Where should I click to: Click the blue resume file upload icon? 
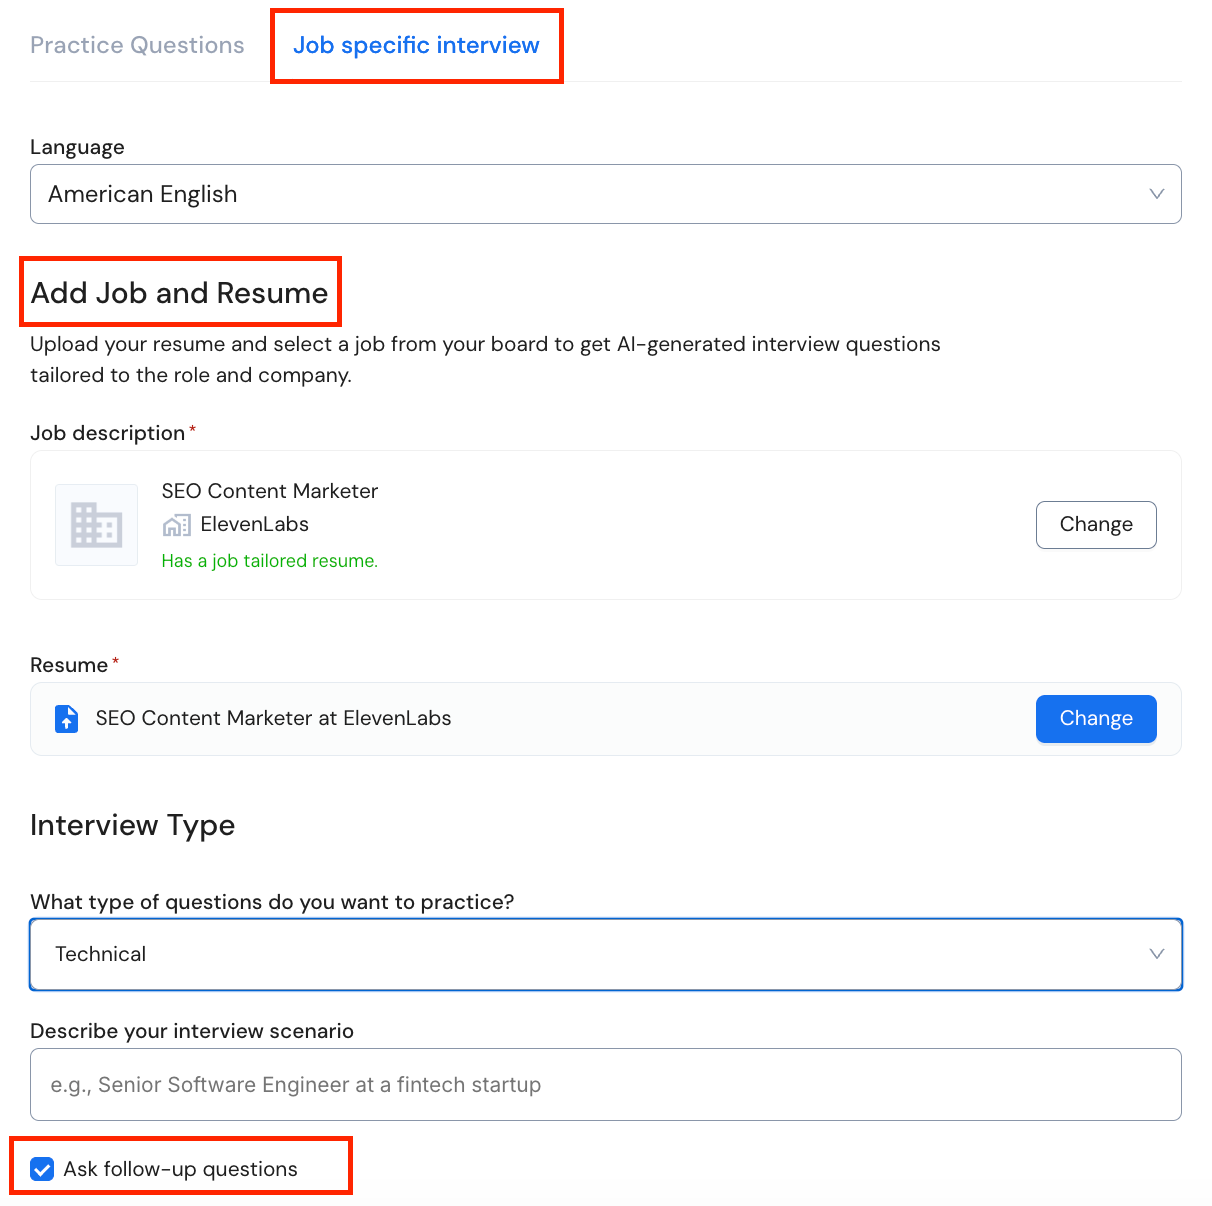[x=66, y=718]
